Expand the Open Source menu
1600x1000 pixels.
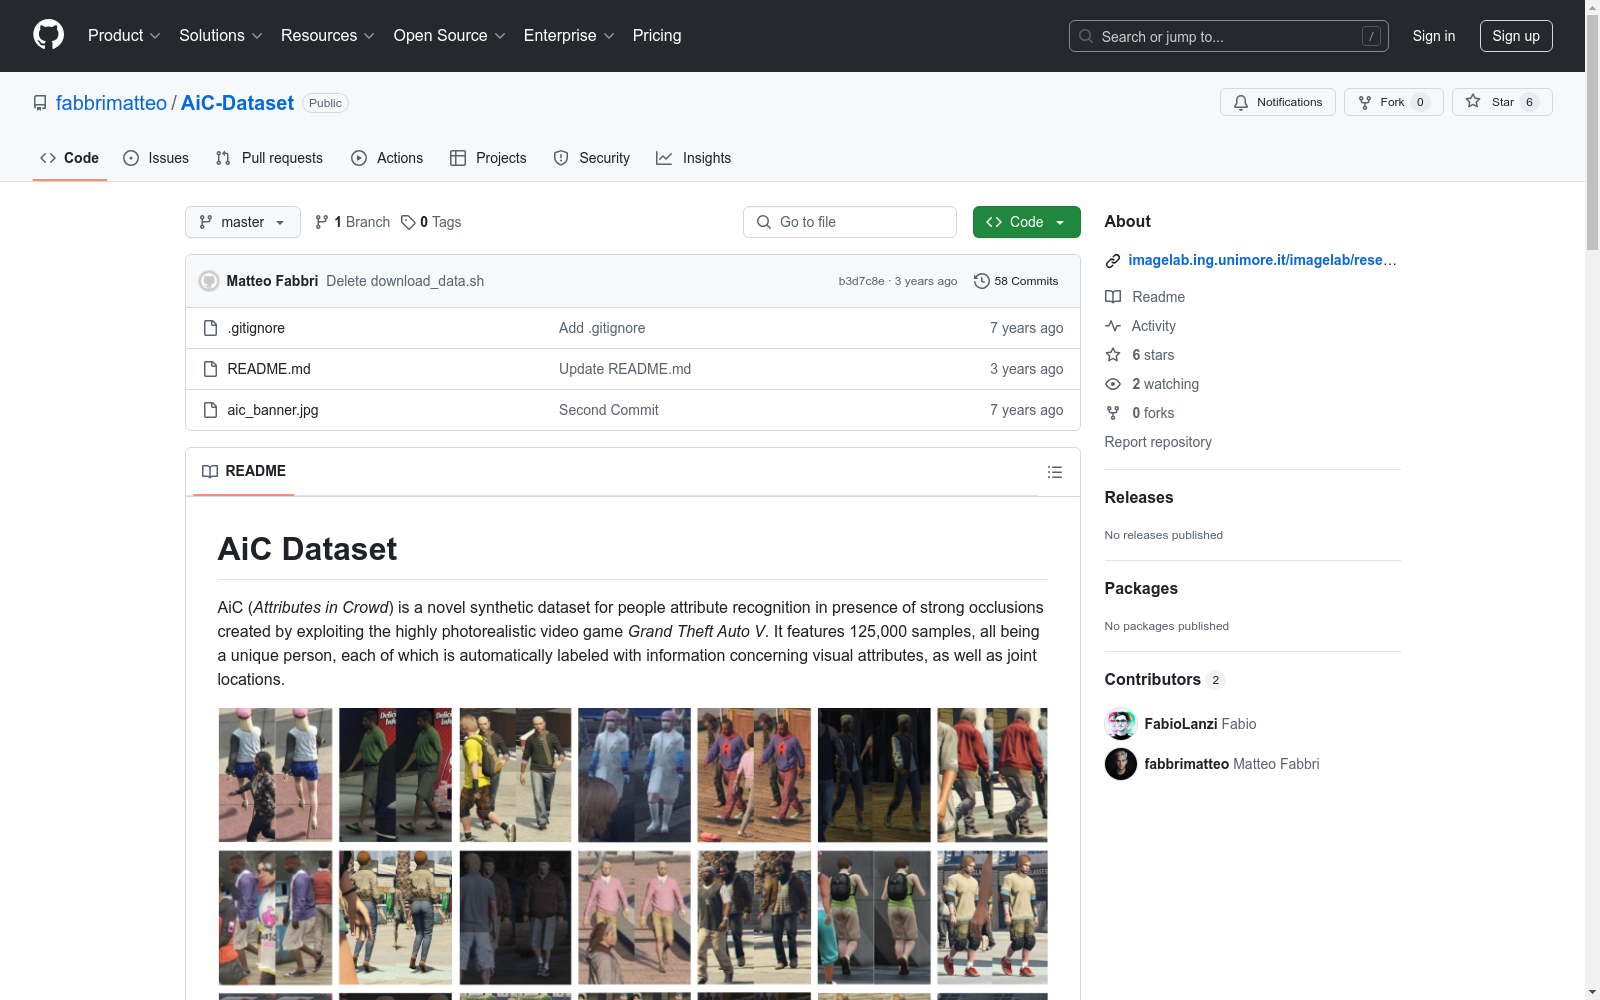pos(450,36)
